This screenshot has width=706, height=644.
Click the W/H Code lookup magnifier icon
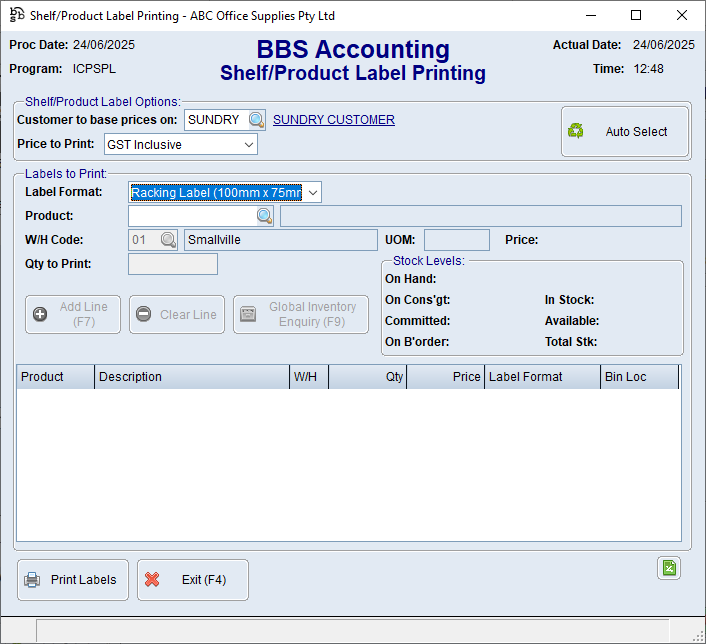pyautogui.click(x=168, y=240)
